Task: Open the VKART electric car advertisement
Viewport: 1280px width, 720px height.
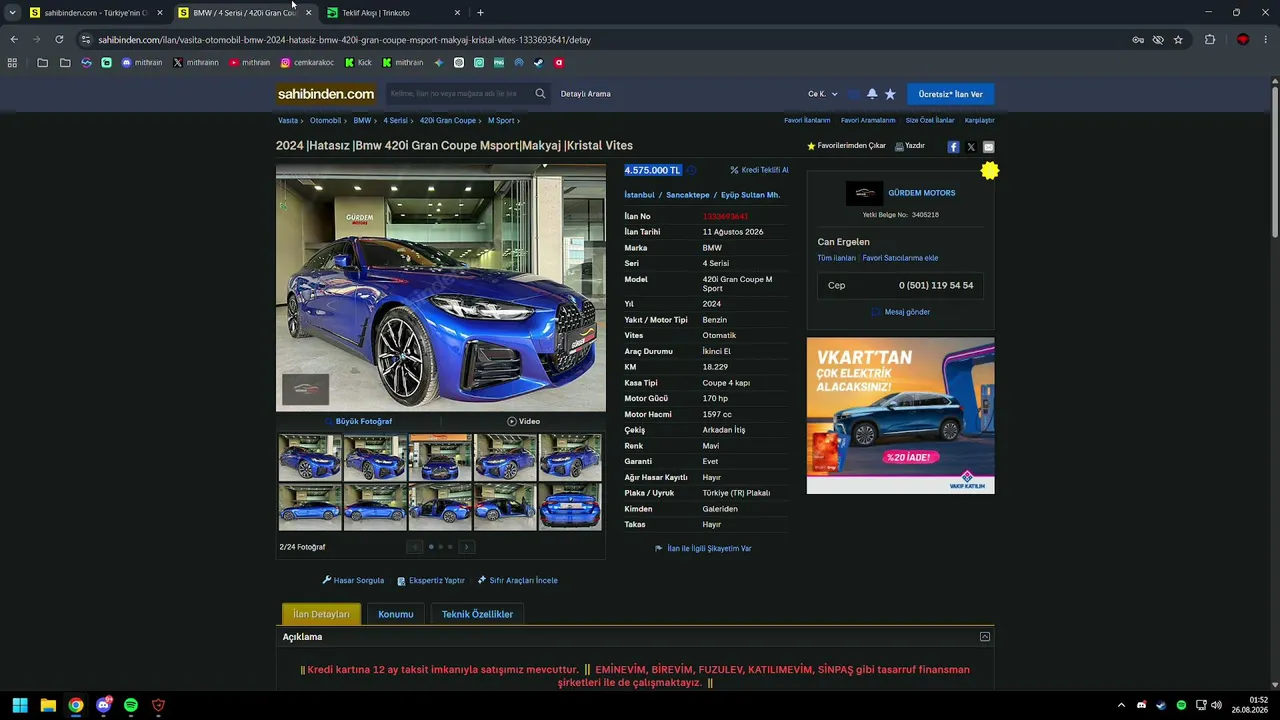Action: [x=901, y=416]
